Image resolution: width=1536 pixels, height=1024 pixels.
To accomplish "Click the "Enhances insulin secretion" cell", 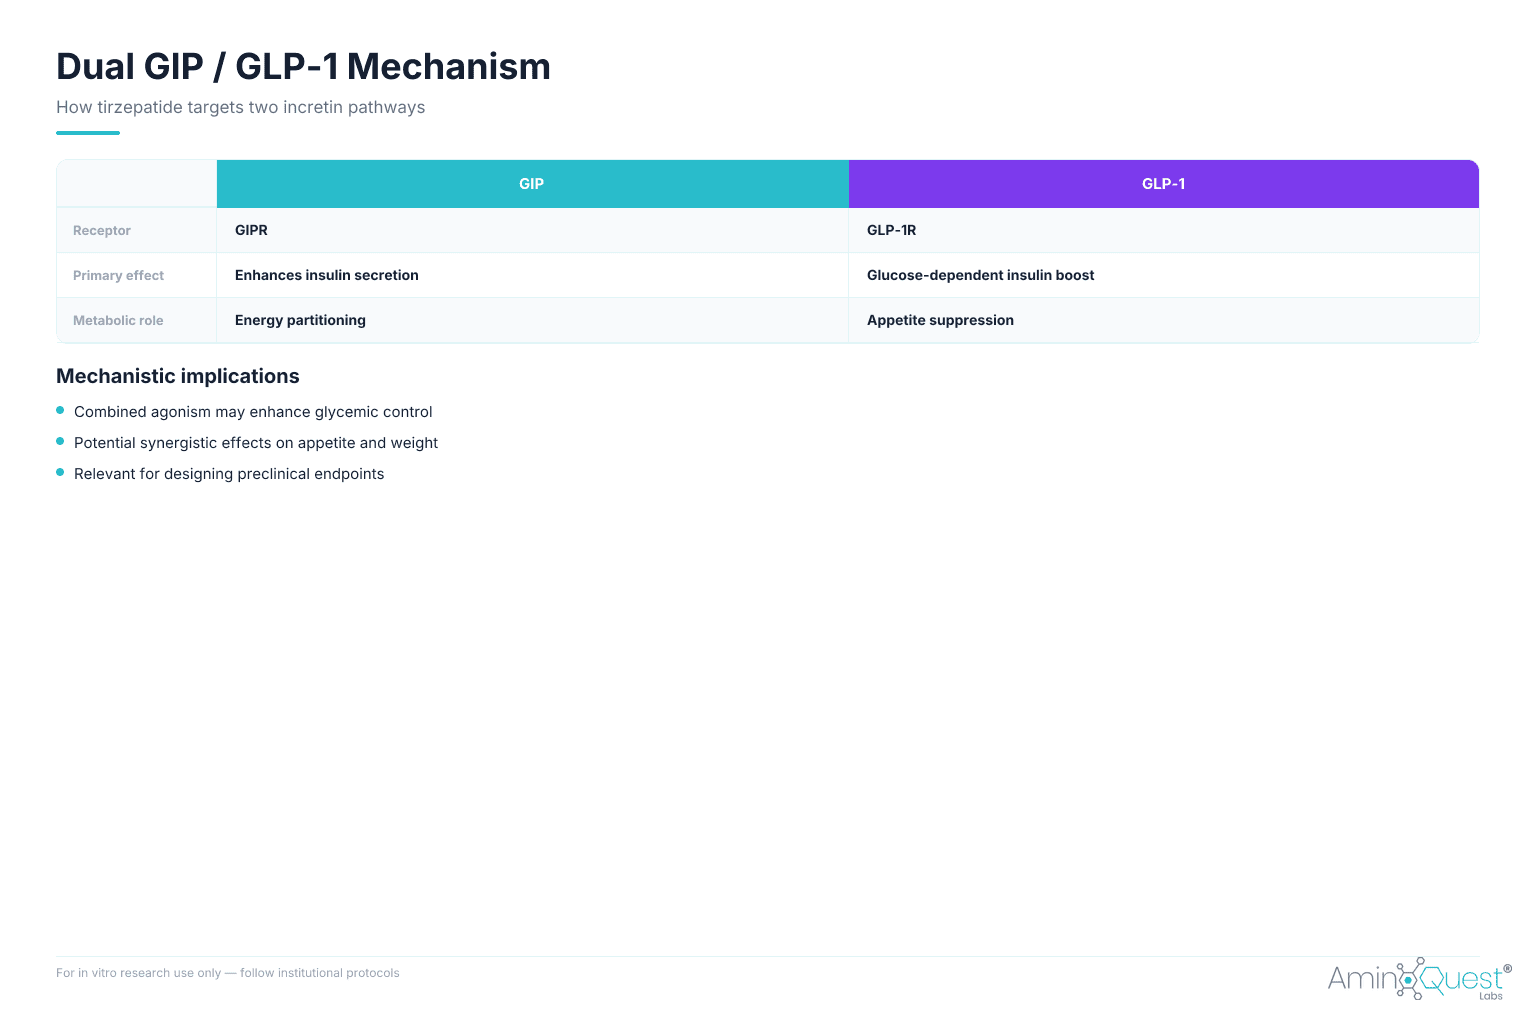I will point(532,275).
